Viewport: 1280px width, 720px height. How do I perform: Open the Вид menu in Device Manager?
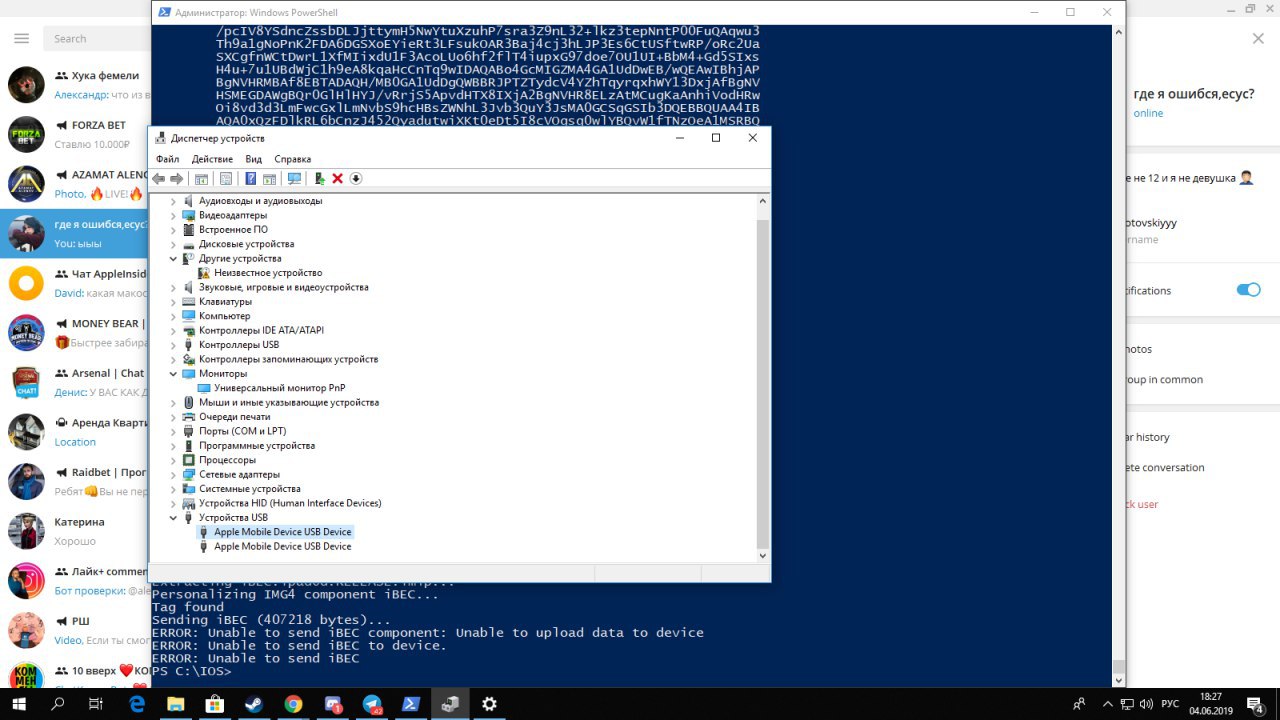click(x=254, y=159)
